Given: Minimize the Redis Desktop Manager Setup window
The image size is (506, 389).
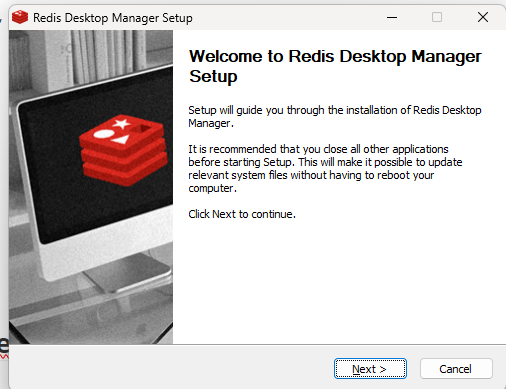Looking at the screenshot, I should 392,17.
